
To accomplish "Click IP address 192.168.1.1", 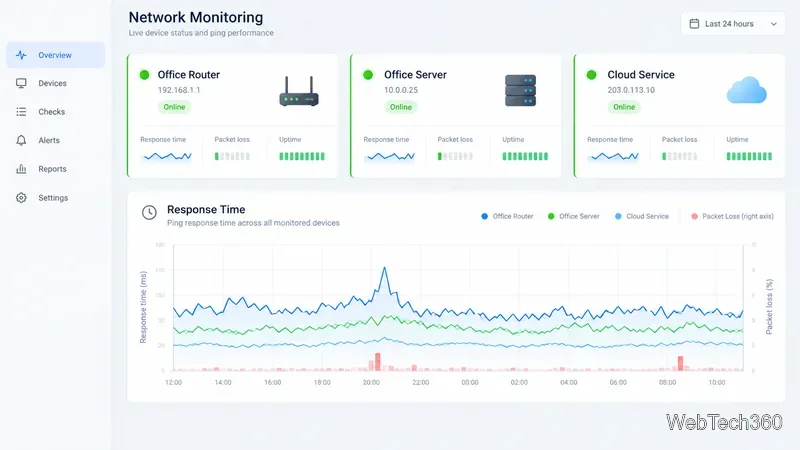I will click(x=179, y=90).
